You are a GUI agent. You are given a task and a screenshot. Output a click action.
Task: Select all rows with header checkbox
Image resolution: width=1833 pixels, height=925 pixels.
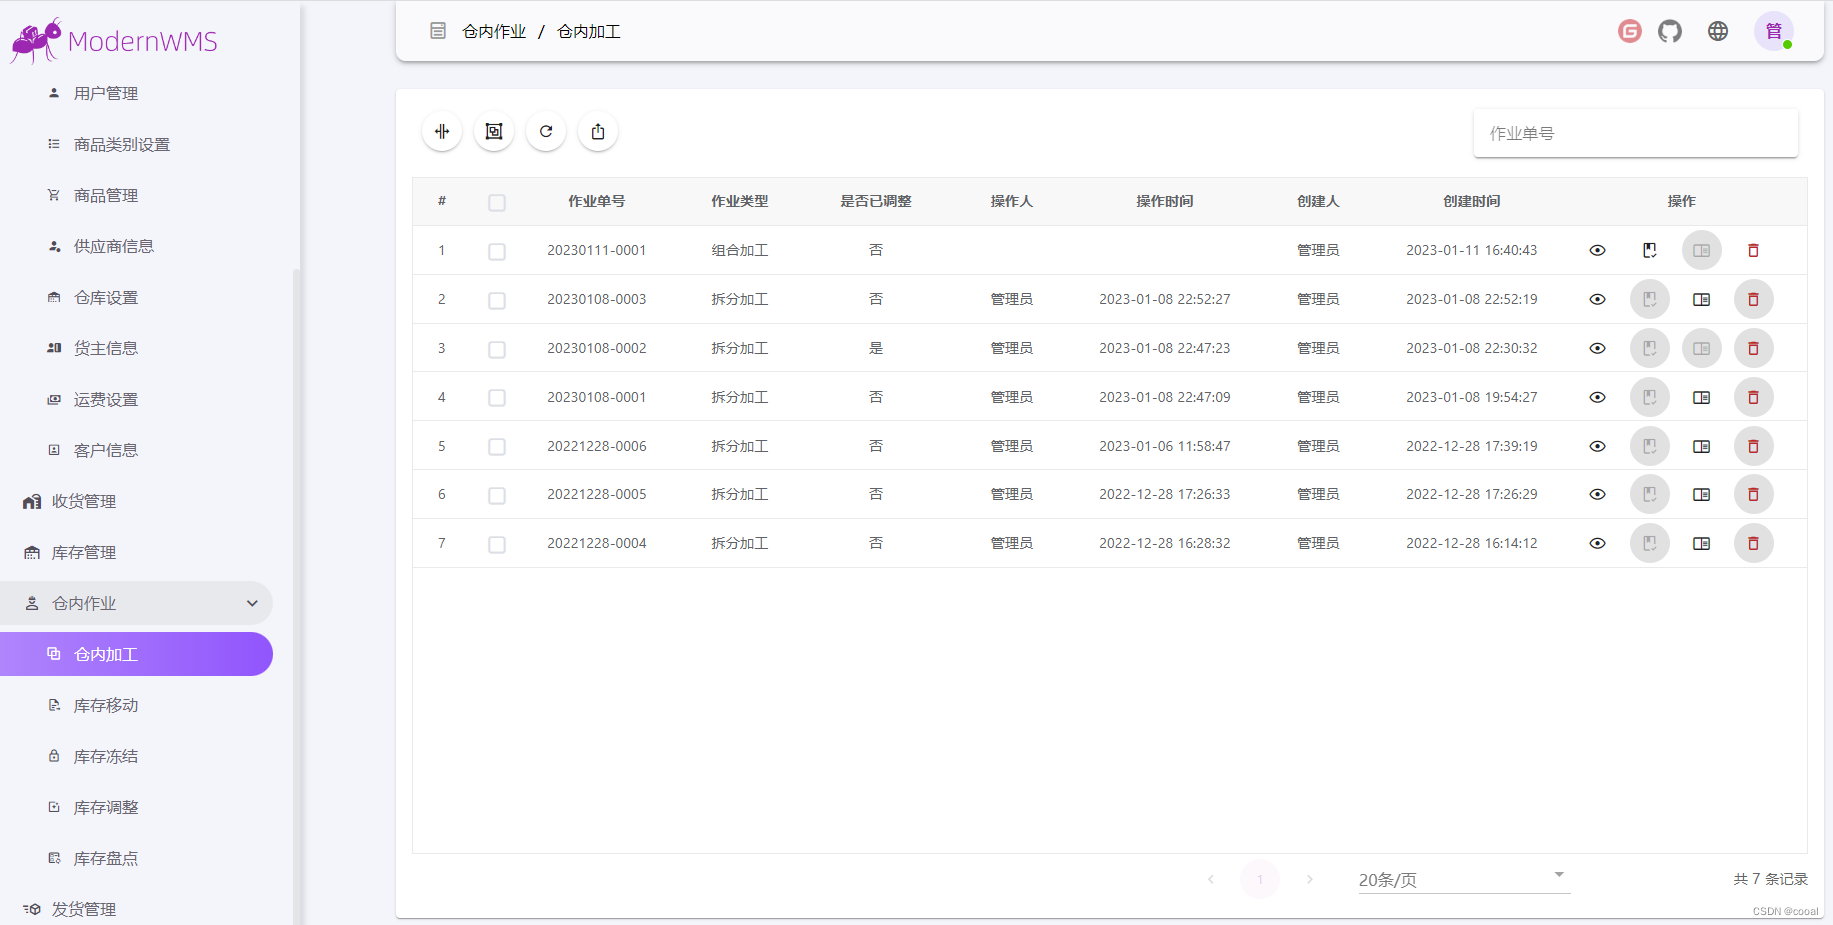pyautogui.click(x=497, y=202)
